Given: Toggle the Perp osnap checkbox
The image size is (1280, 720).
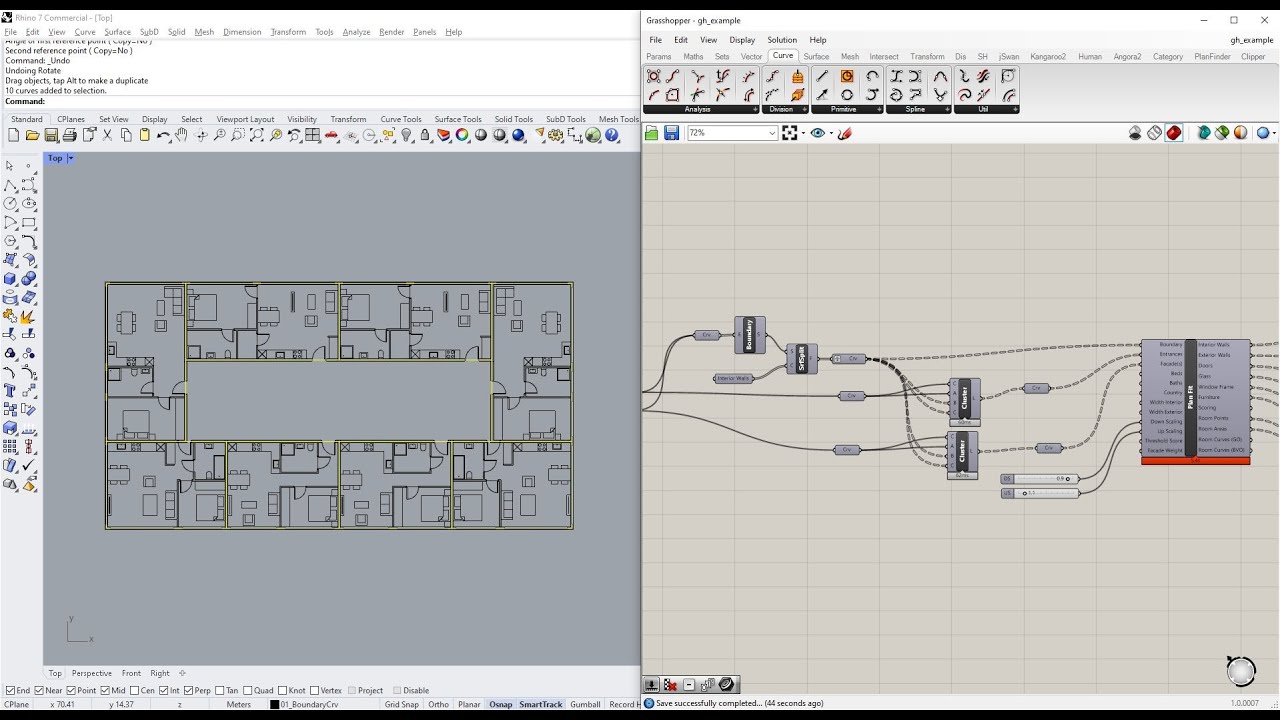Looking at the screenshot, I should pos(189,690).
